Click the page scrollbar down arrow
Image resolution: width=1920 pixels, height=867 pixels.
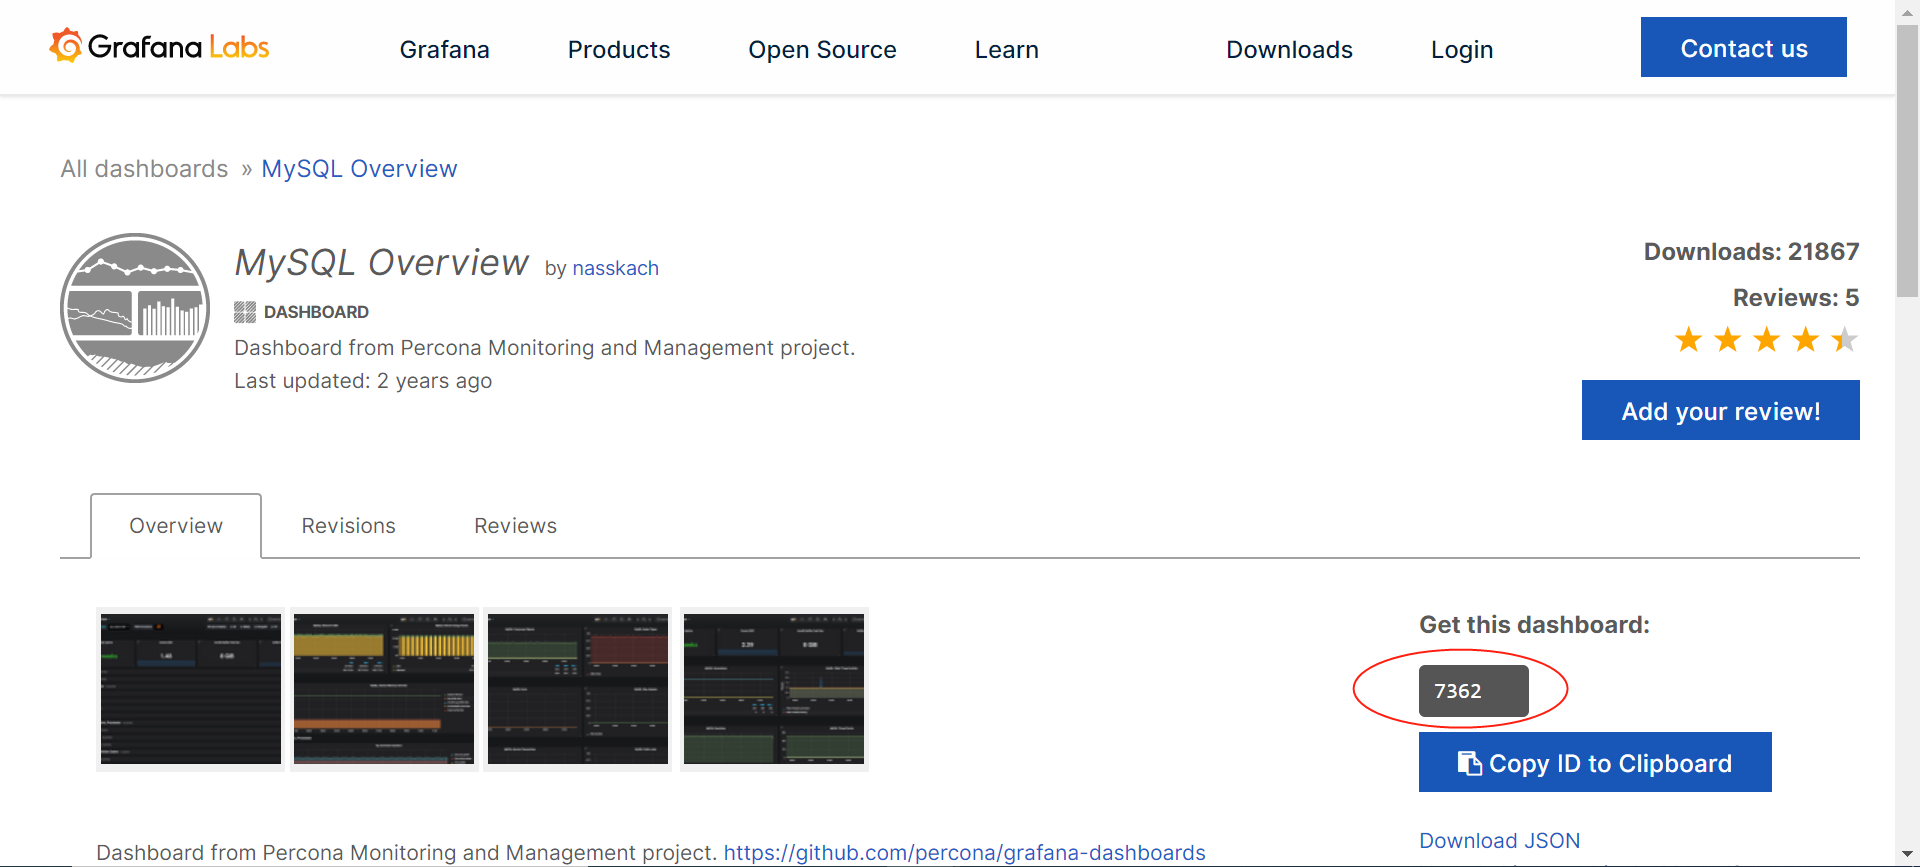point(1908,856)
